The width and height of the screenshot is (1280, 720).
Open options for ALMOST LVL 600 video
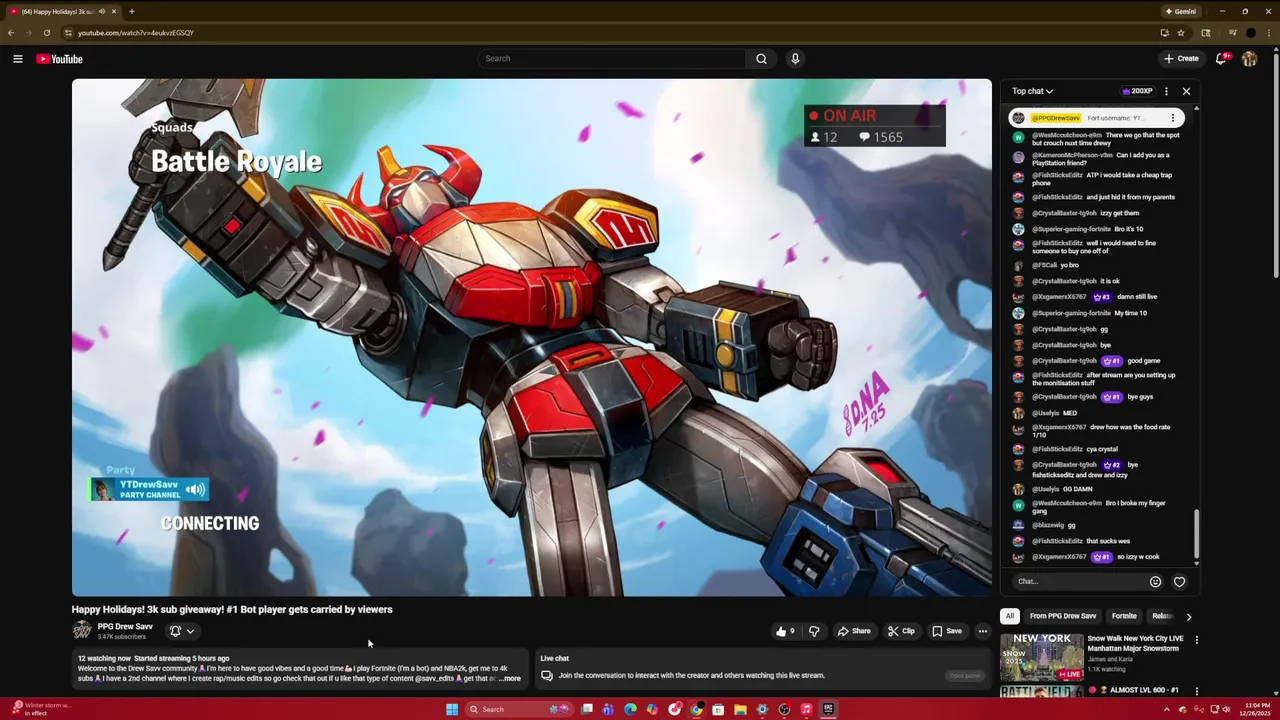point(1196,690)
